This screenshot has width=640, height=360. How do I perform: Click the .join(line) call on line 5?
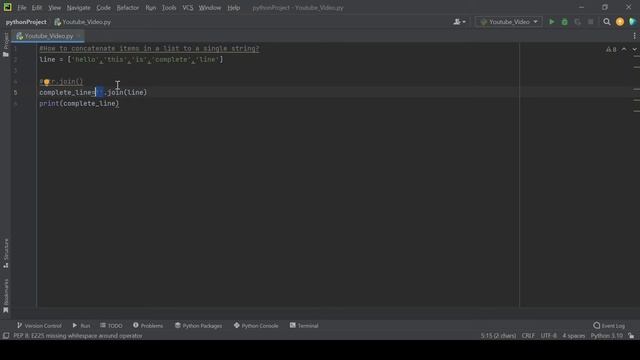[x=125, y=93]
